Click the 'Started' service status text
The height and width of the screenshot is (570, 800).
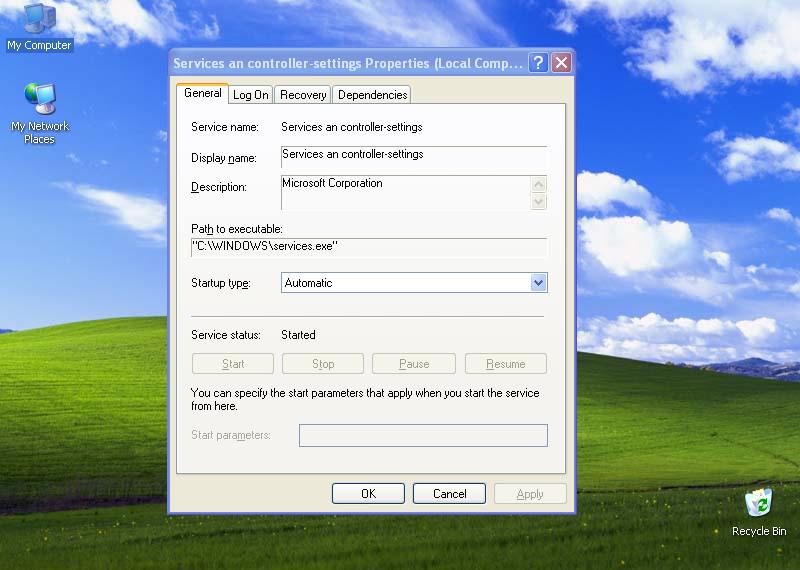pos(298,335)
